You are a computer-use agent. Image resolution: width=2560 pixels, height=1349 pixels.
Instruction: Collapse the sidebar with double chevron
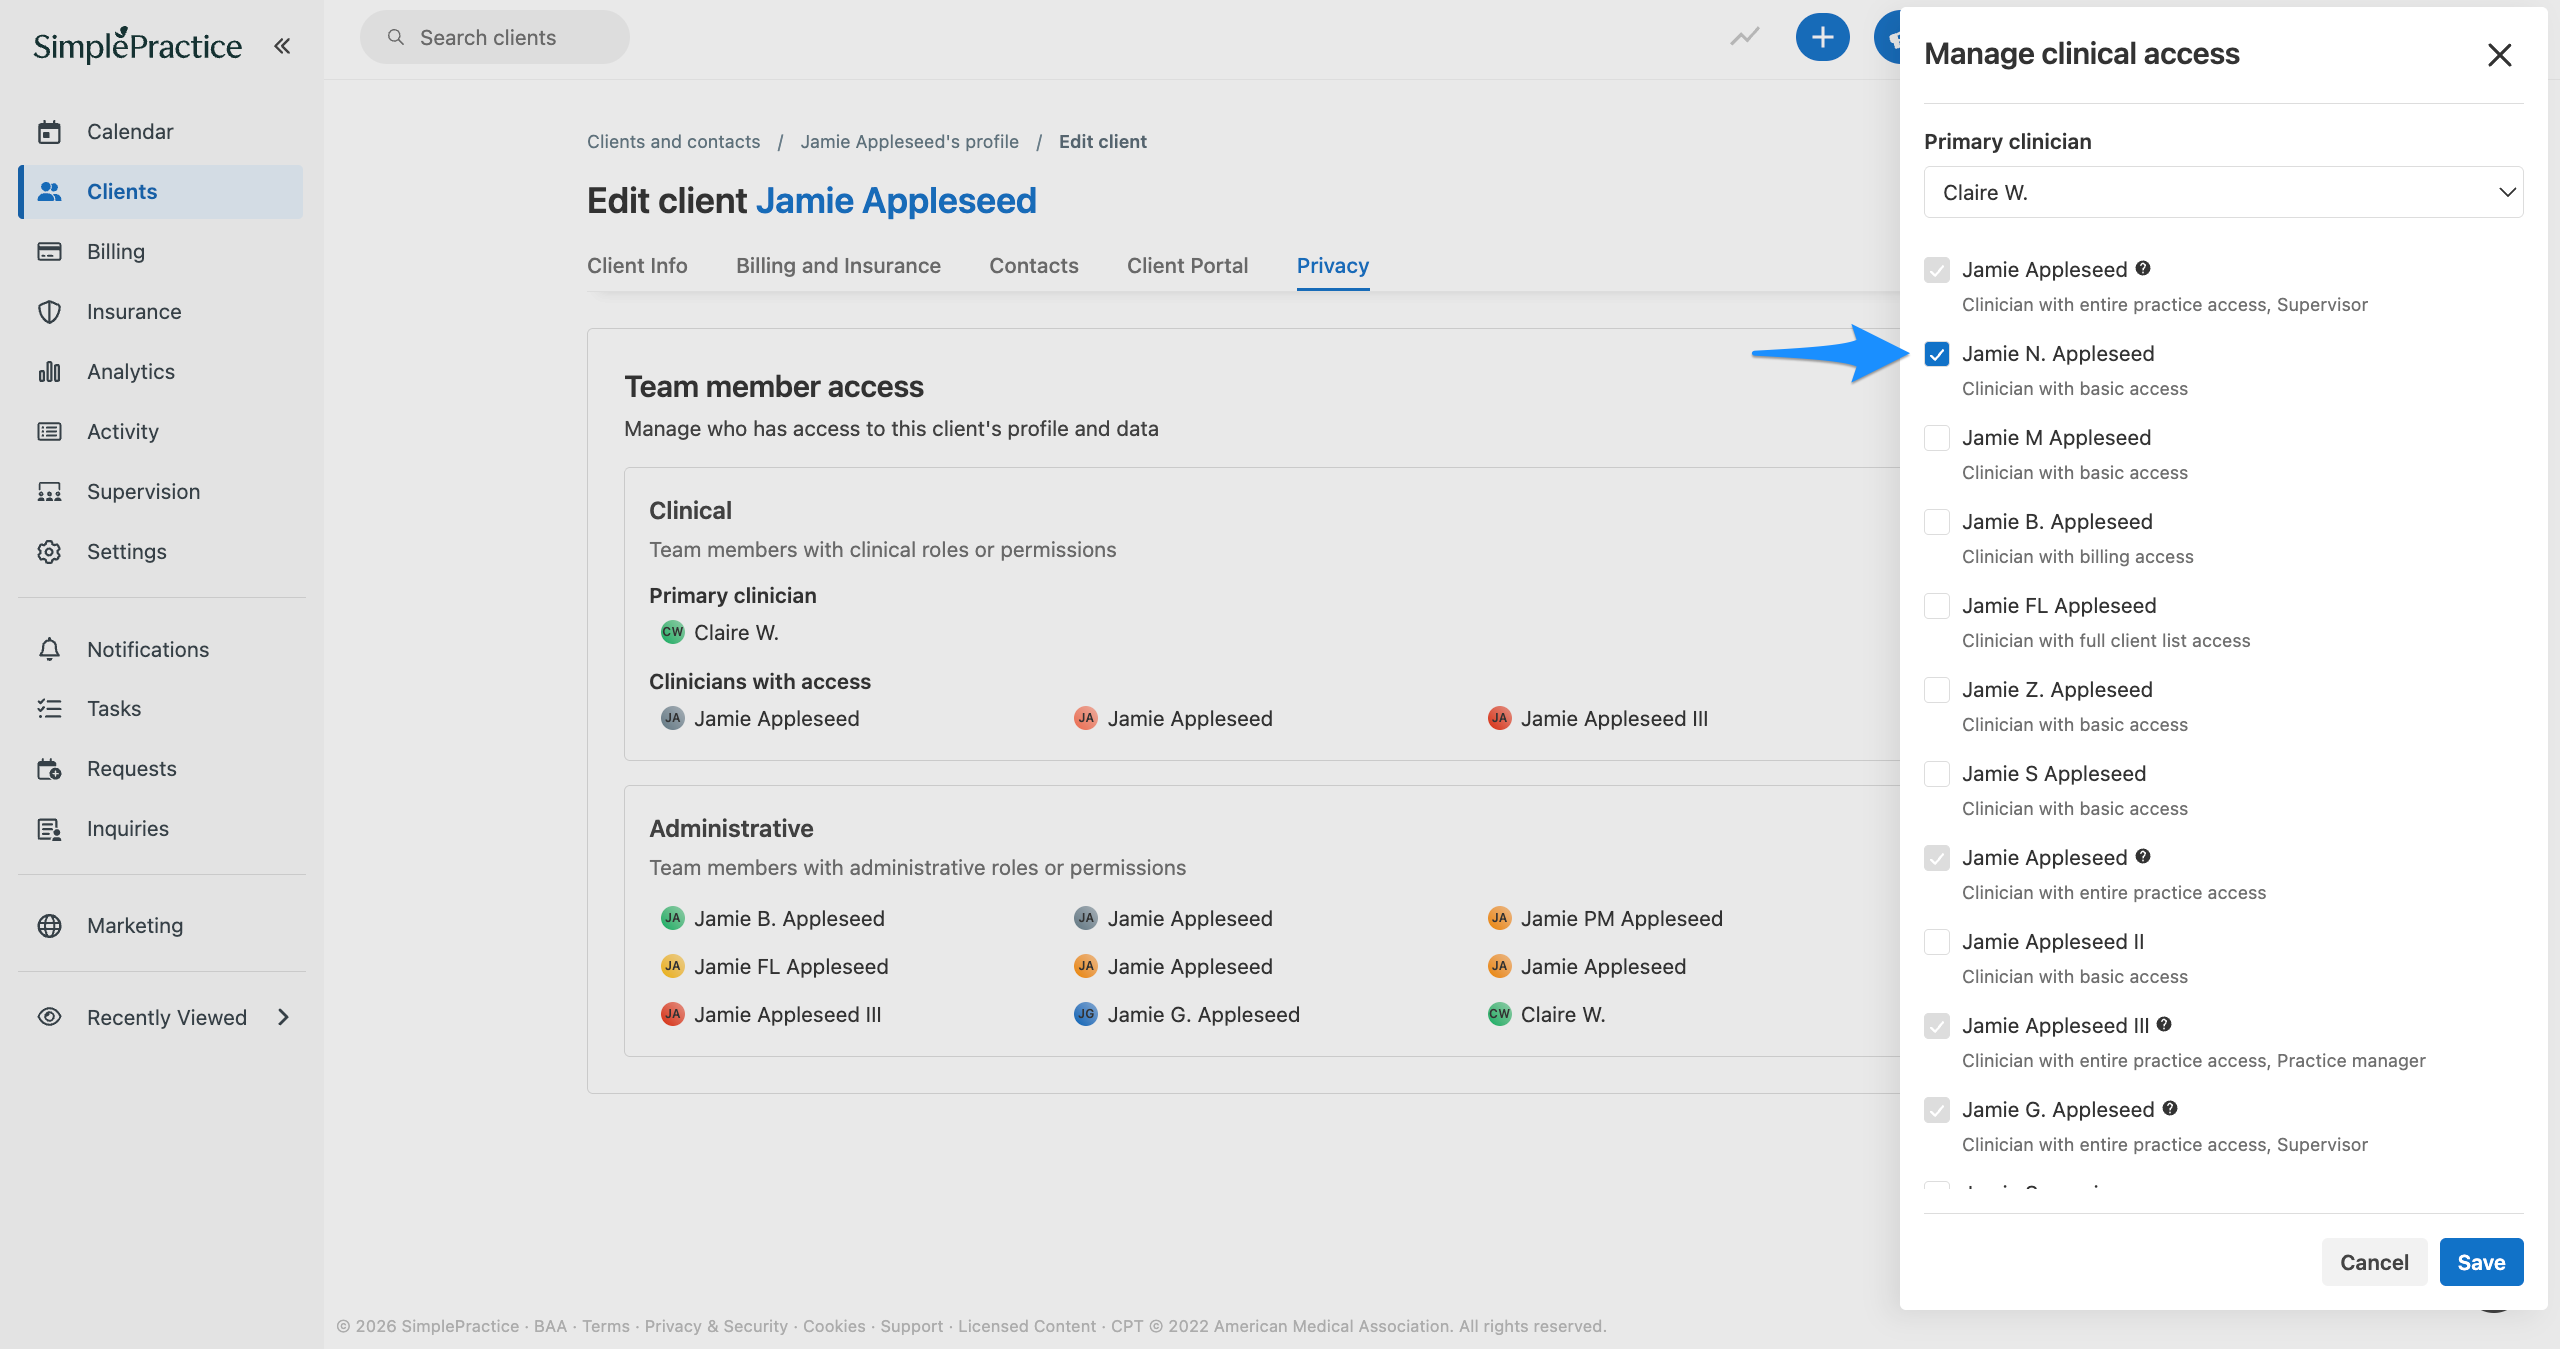point(282,46)
